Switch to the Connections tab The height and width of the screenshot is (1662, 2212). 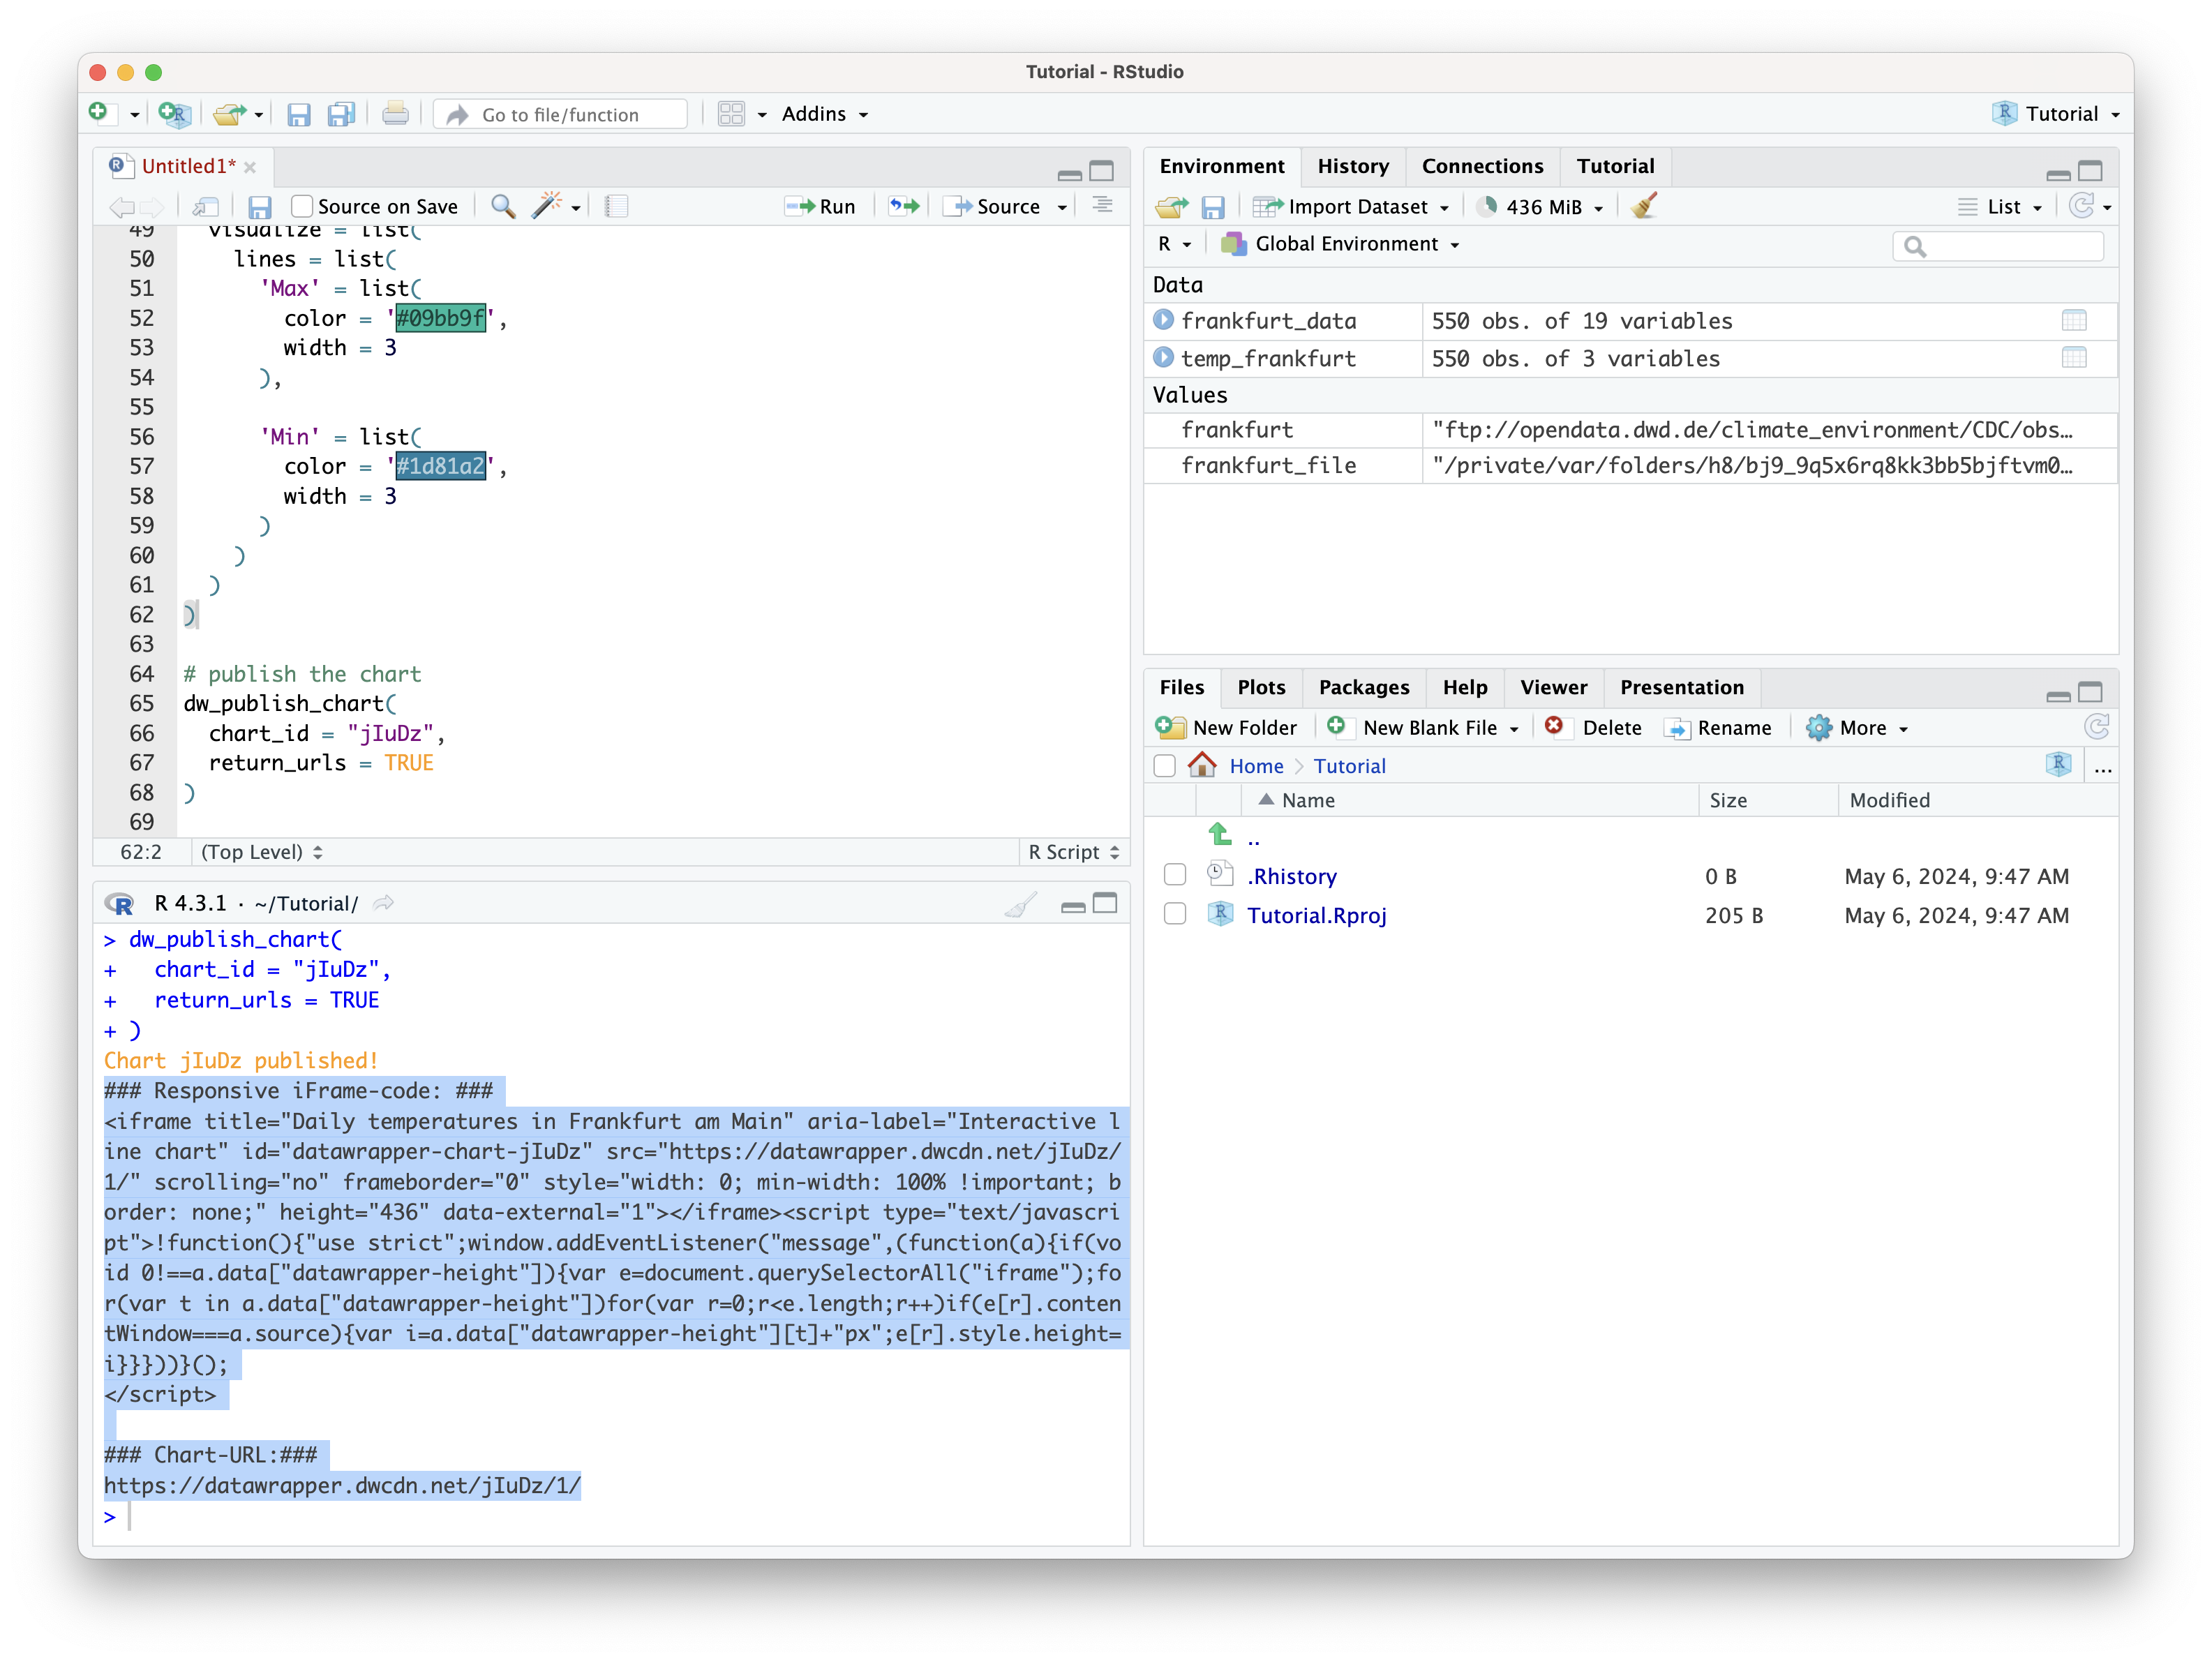click(x=1482, y=166)
